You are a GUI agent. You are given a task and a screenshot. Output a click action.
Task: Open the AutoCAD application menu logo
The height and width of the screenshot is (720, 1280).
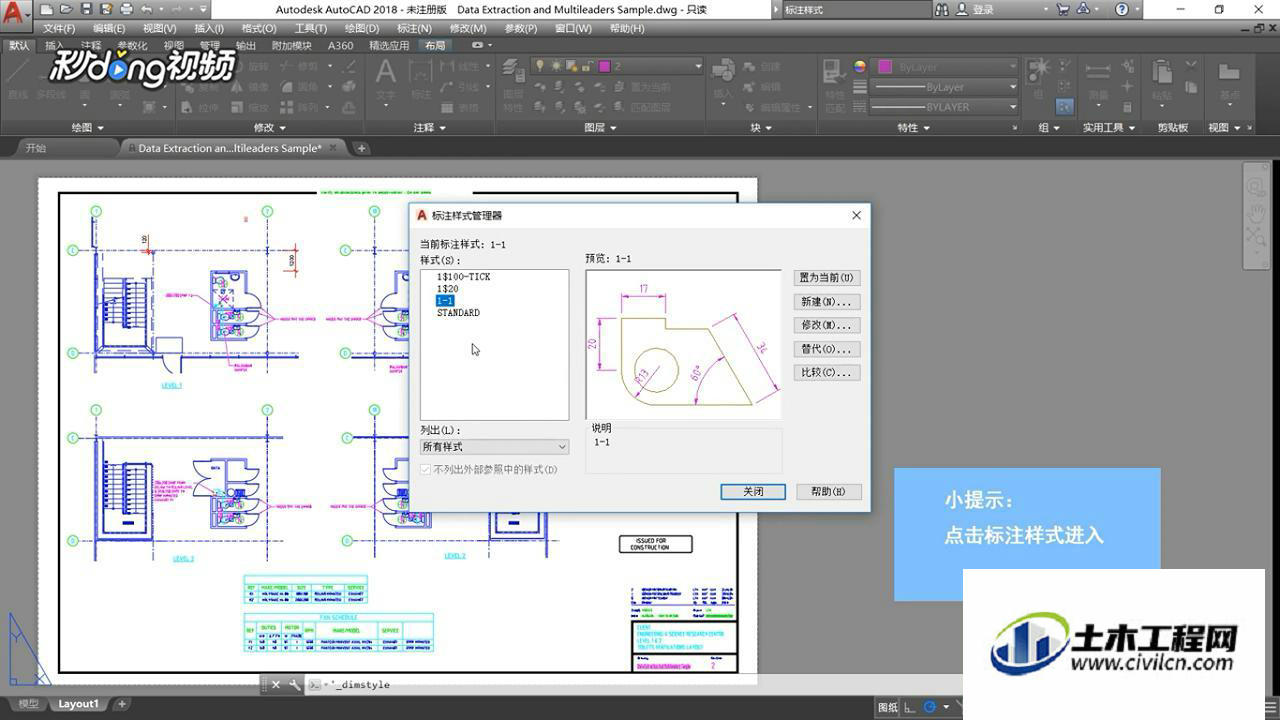(15, 16)
